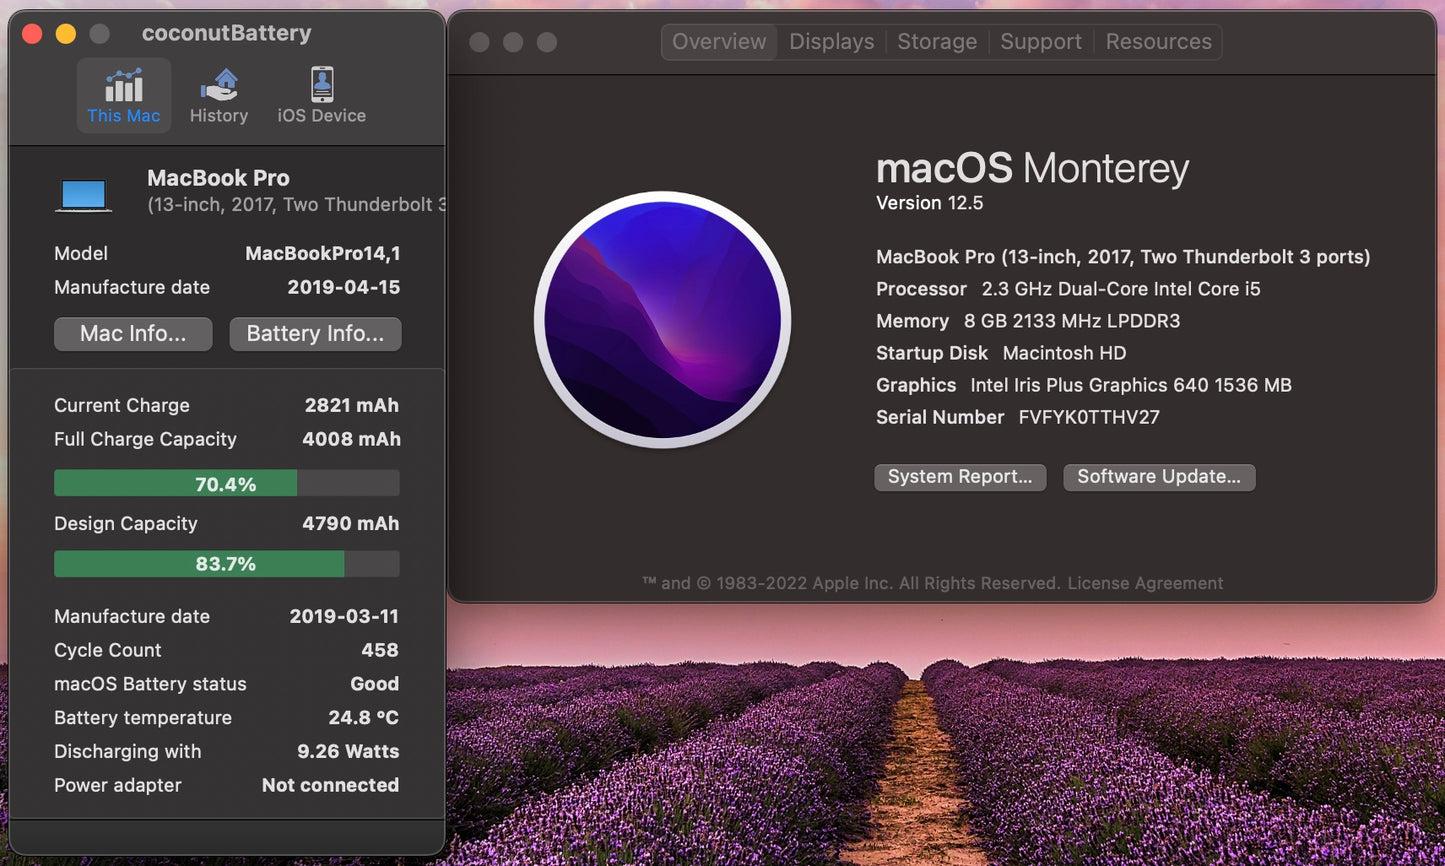Open the History section in coconutBattery
The image size is (1445, 866).
point(219,94)
